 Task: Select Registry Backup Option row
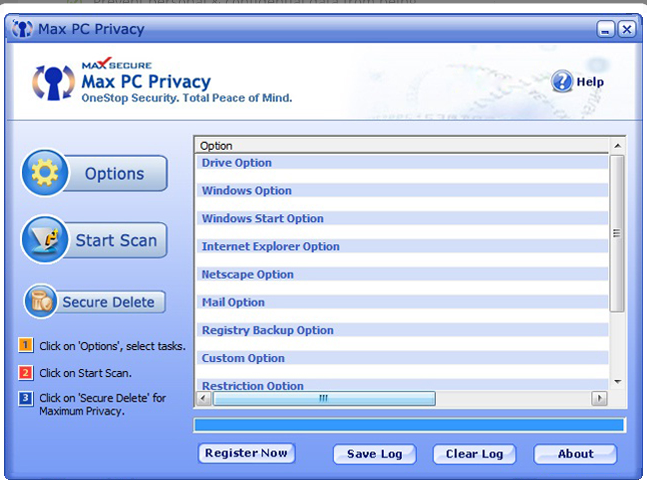tap(268, 331)
